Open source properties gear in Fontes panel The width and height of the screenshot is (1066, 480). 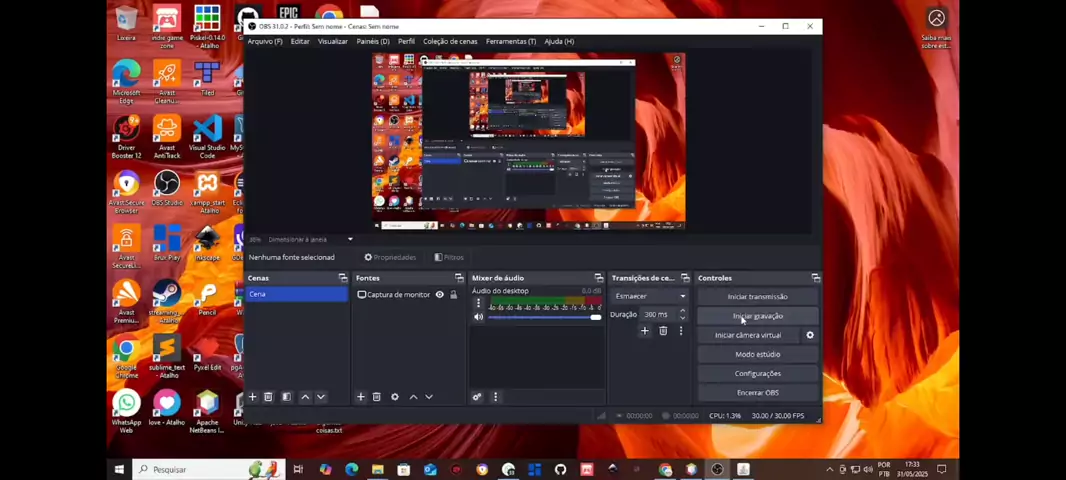click(395, 397)
